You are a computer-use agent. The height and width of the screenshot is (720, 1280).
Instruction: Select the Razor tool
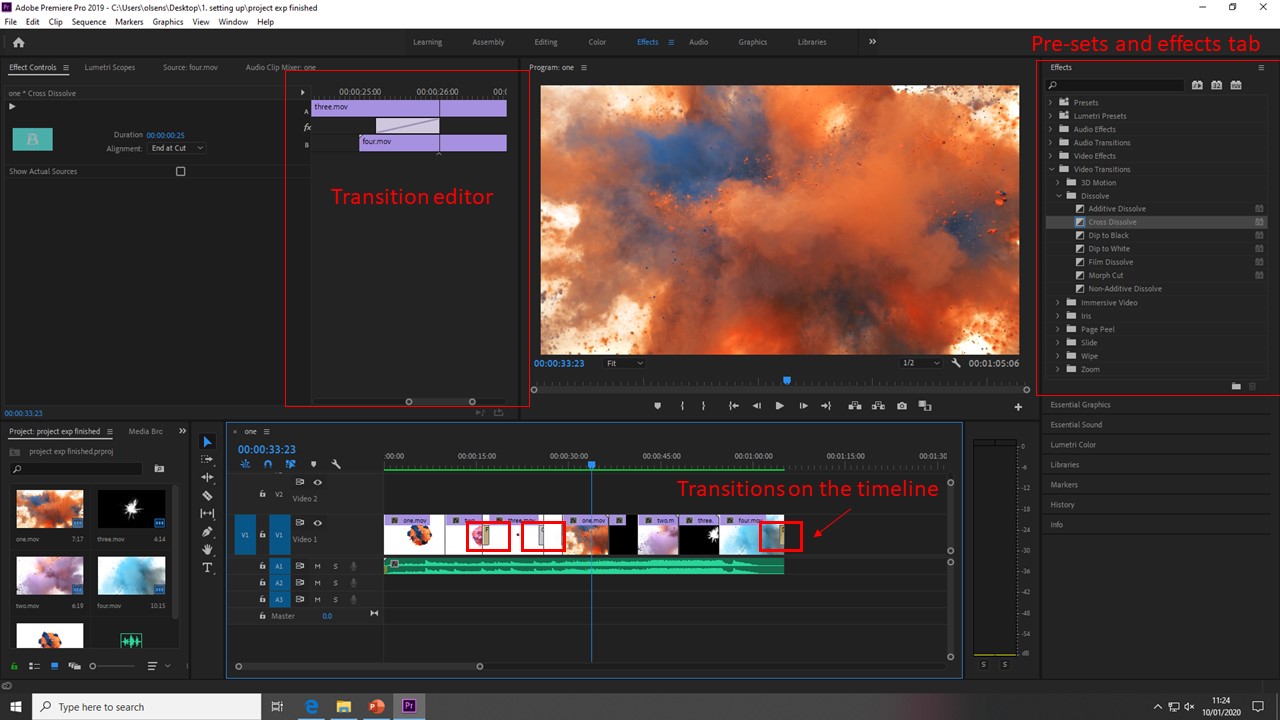tap(207, 495)
